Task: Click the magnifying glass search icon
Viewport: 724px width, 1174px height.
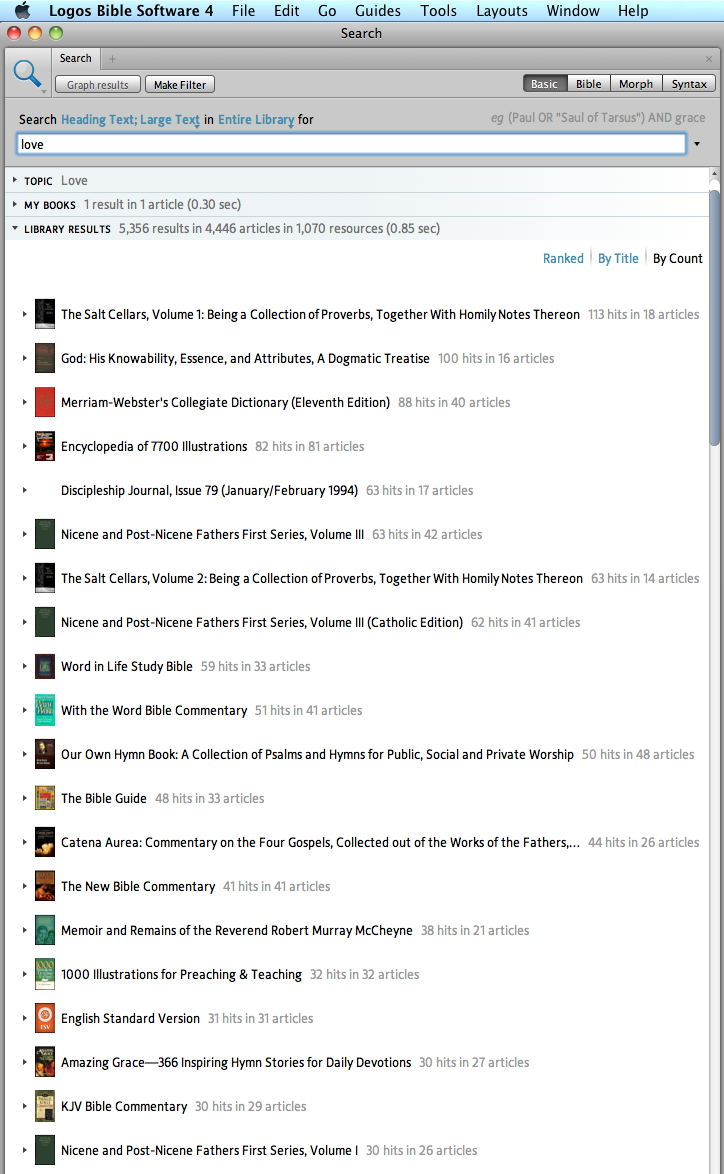Action: click(x=27, y=73)
